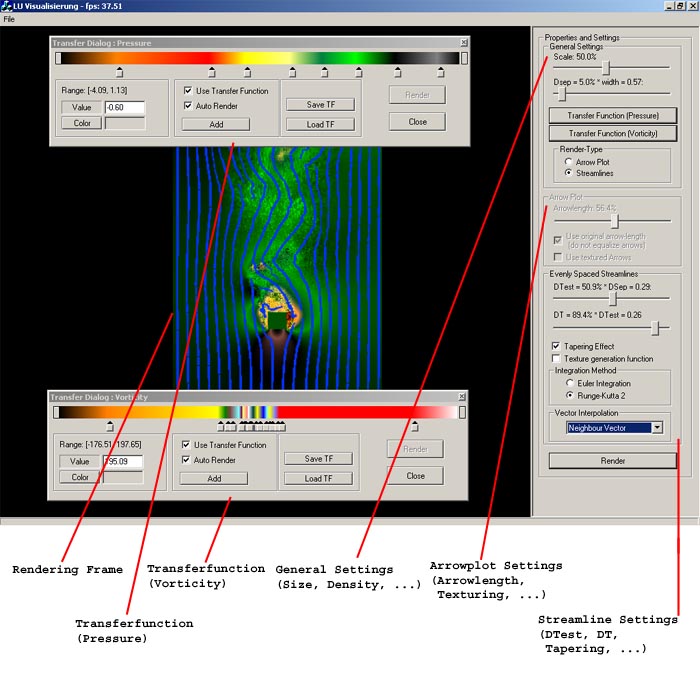
Task: Click Load TF in Vorticity dialog
Action: [318, 478]
